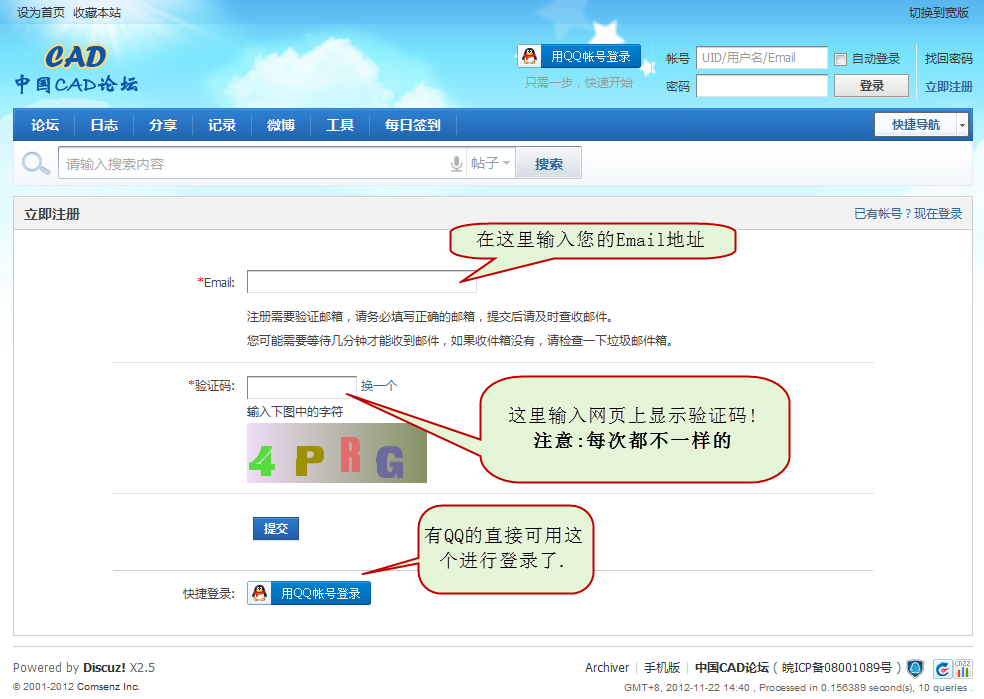The height and width of the screenshot is (699, 984).
Task: Click the 登录 button
Action: [871, 85]
